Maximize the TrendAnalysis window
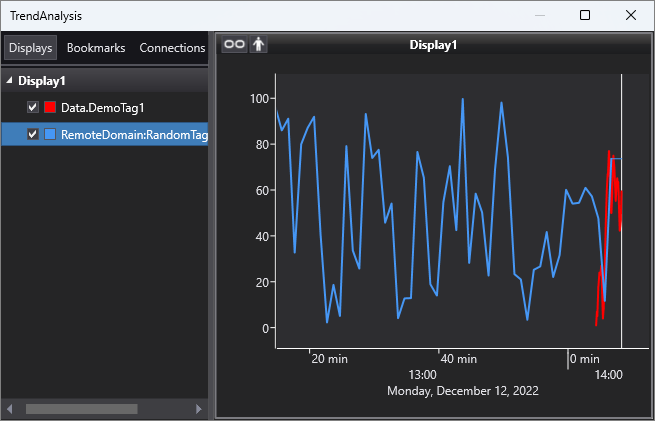This screenshot has width=655, height=421. 585,15
